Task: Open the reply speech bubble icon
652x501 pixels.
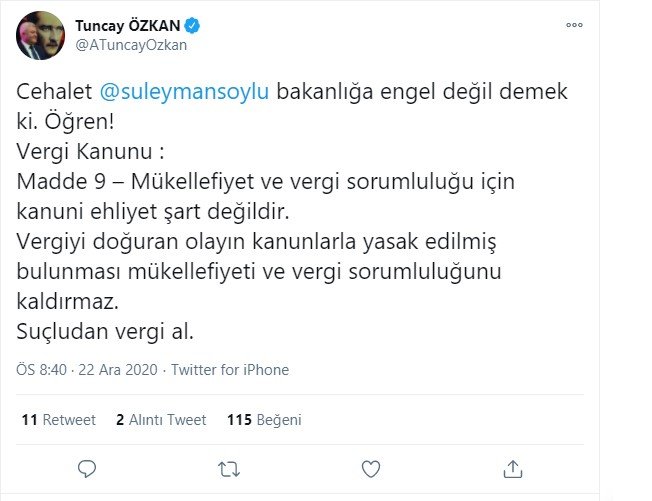Action: click(87, 469)
